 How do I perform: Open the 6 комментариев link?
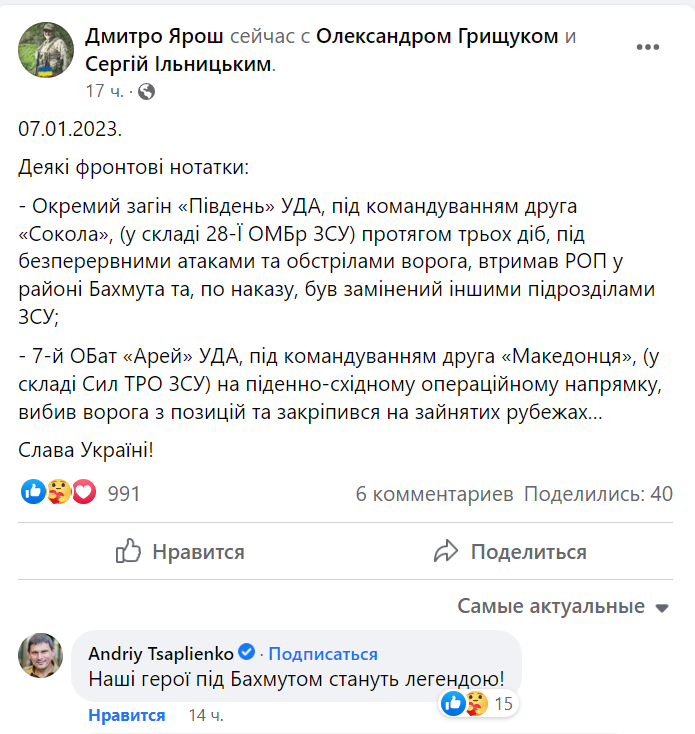click(434, 494)
